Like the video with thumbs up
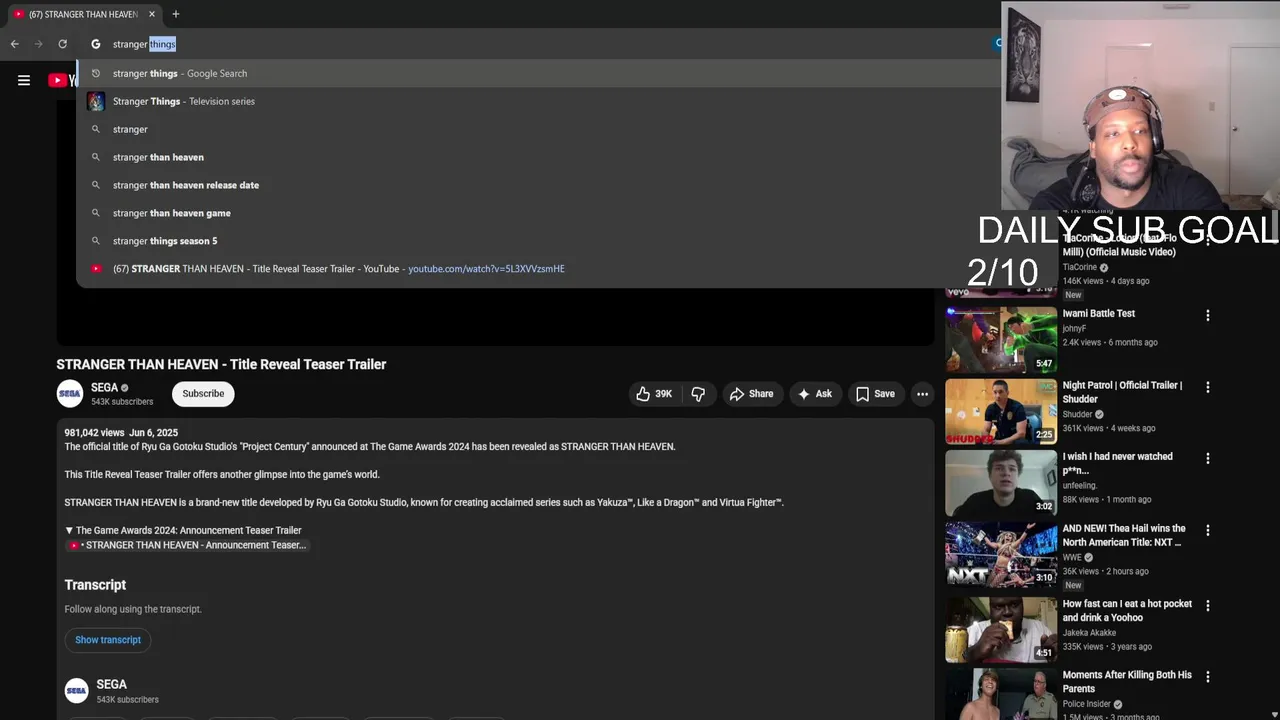Screen dimensions: 1280x720 pos(654,394)
